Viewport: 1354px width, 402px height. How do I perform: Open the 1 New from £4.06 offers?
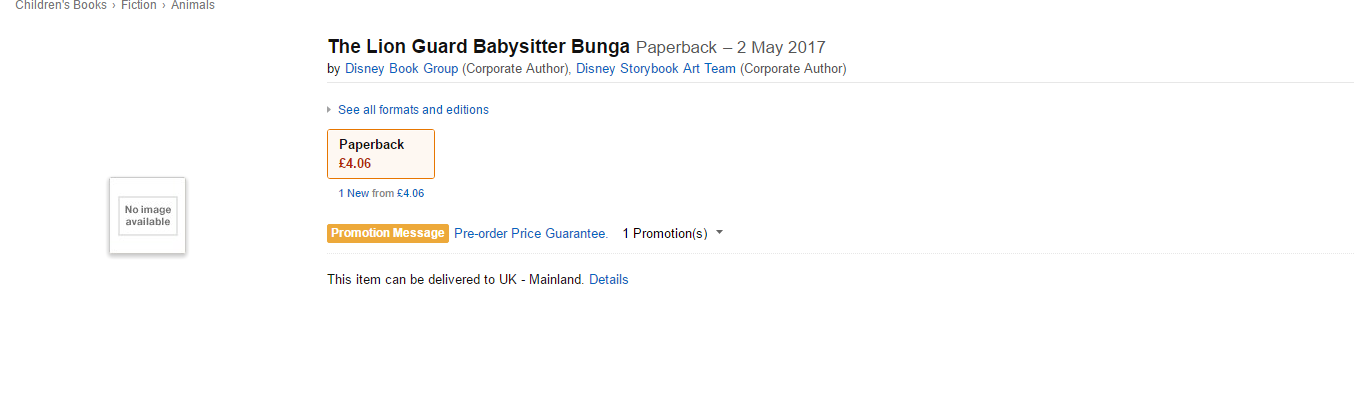(x=381, y=193)
